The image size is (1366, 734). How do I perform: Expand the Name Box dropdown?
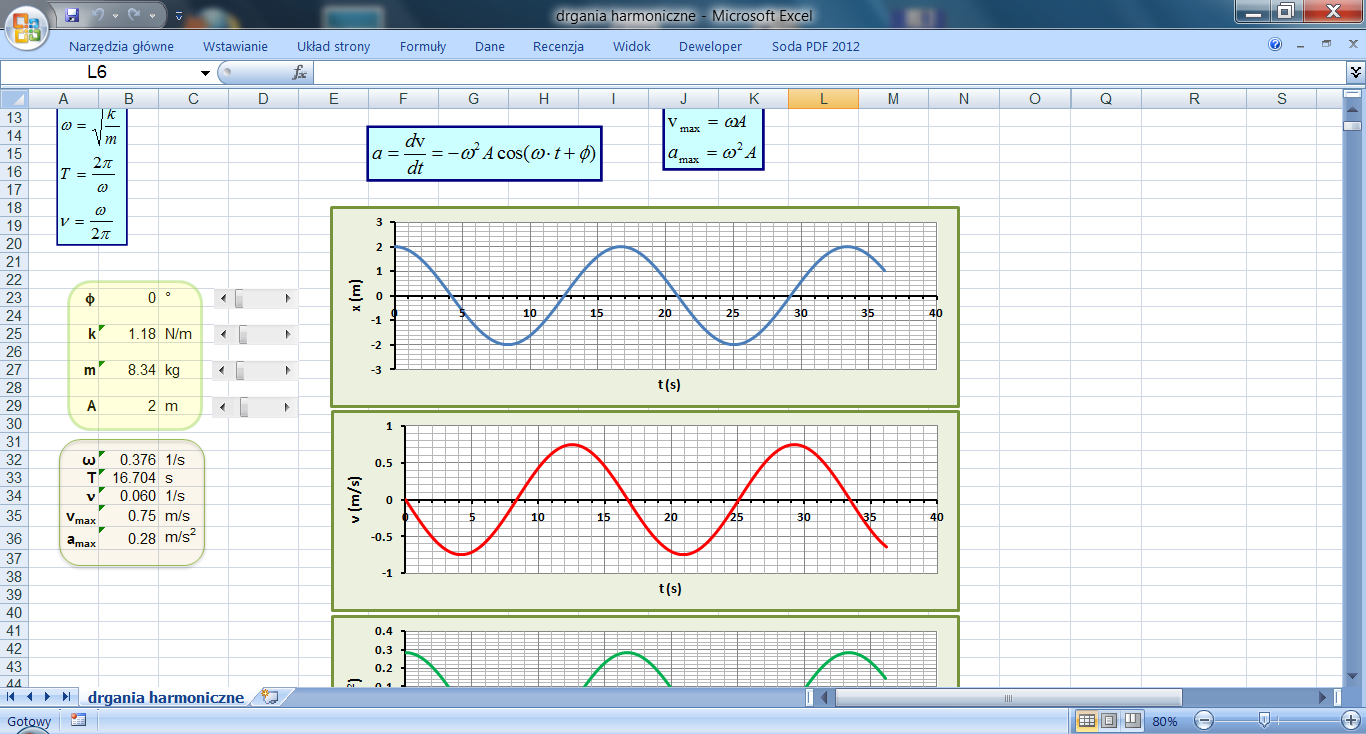[206, 73]
